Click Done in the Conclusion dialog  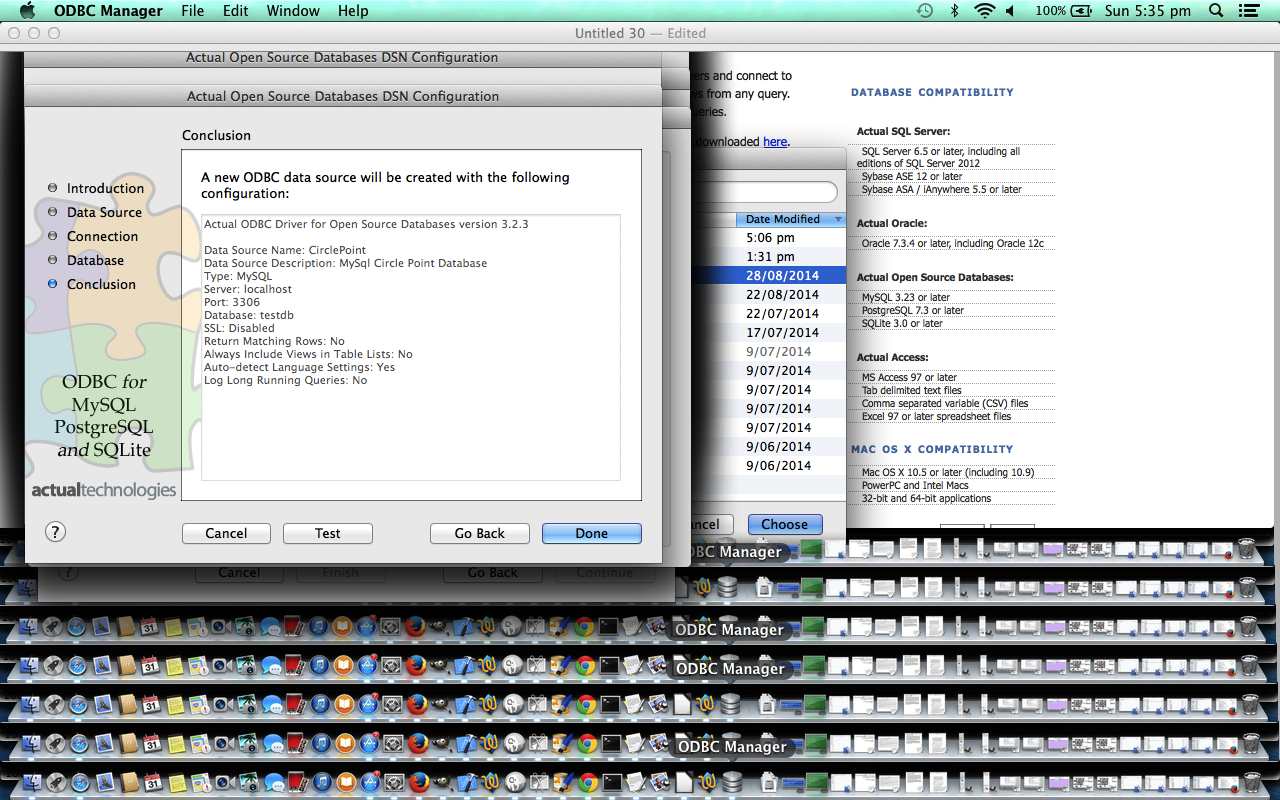(592, 533)
